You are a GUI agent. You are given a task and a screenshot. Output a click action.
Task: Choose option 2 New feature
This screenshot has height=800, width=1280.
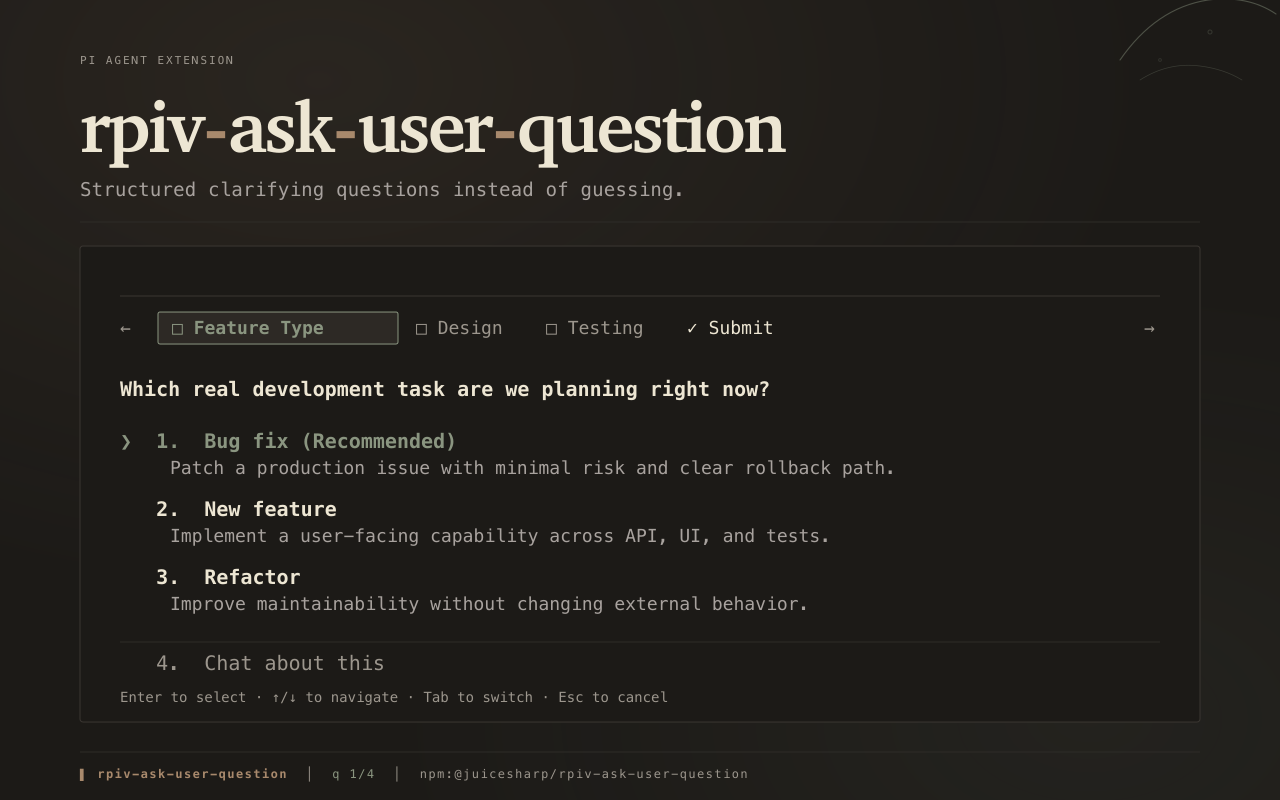click(x=246, y=509)
